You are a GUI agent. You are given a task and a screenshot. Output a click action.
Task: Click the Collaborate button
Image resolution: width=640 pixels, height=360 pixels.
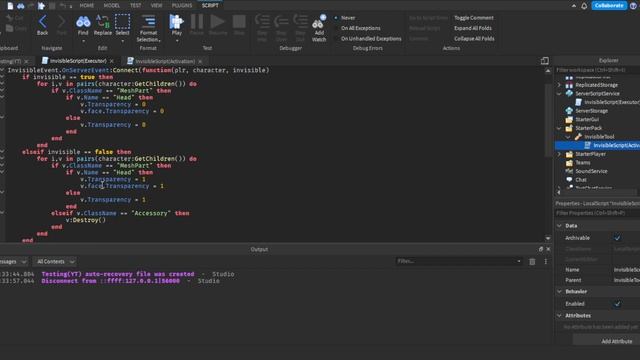tap(609, 6)
